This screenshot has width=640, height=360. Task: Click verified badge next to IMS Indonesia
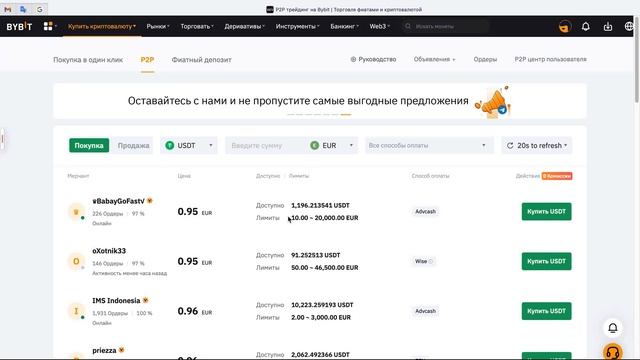(x=145, y=300)
